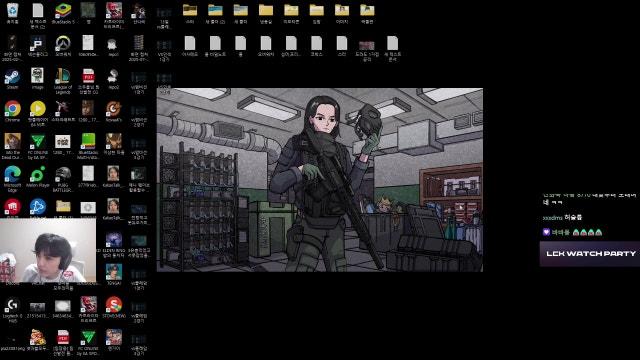Click the webcam overlay feed

(48, 250)
